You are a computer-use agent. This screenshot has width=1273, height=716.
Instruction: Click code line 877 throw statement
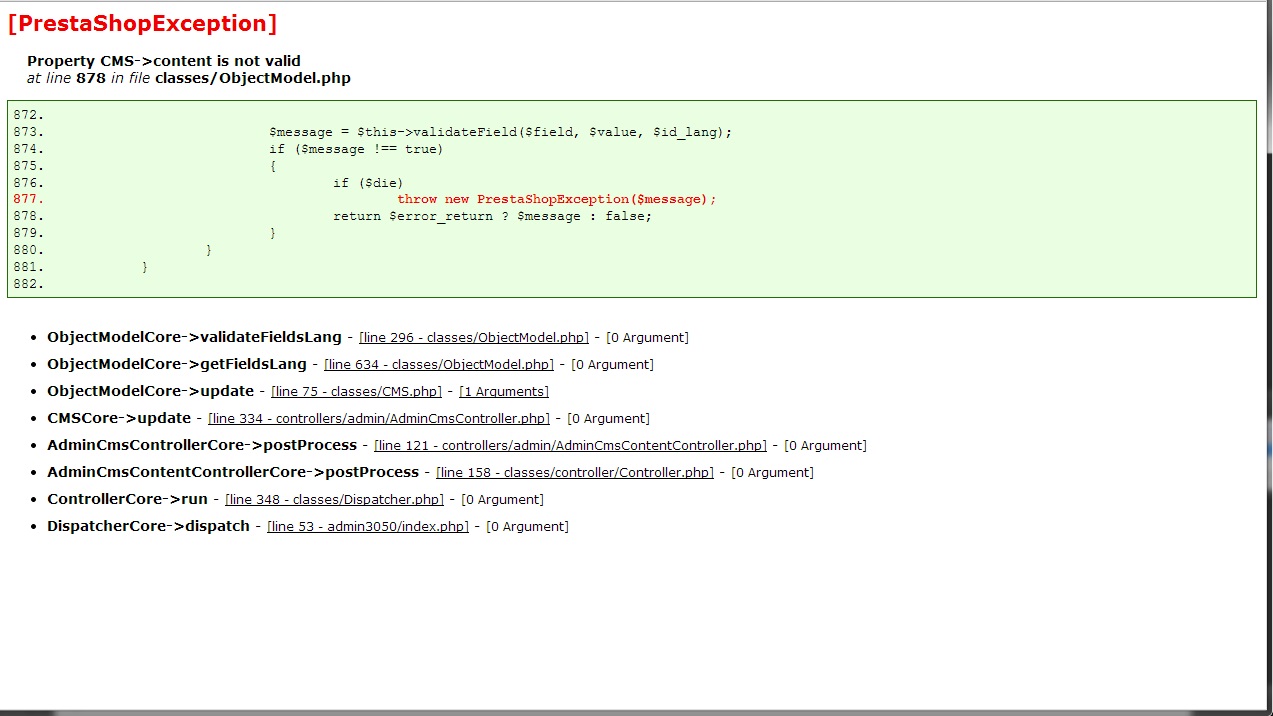(557, 199)
